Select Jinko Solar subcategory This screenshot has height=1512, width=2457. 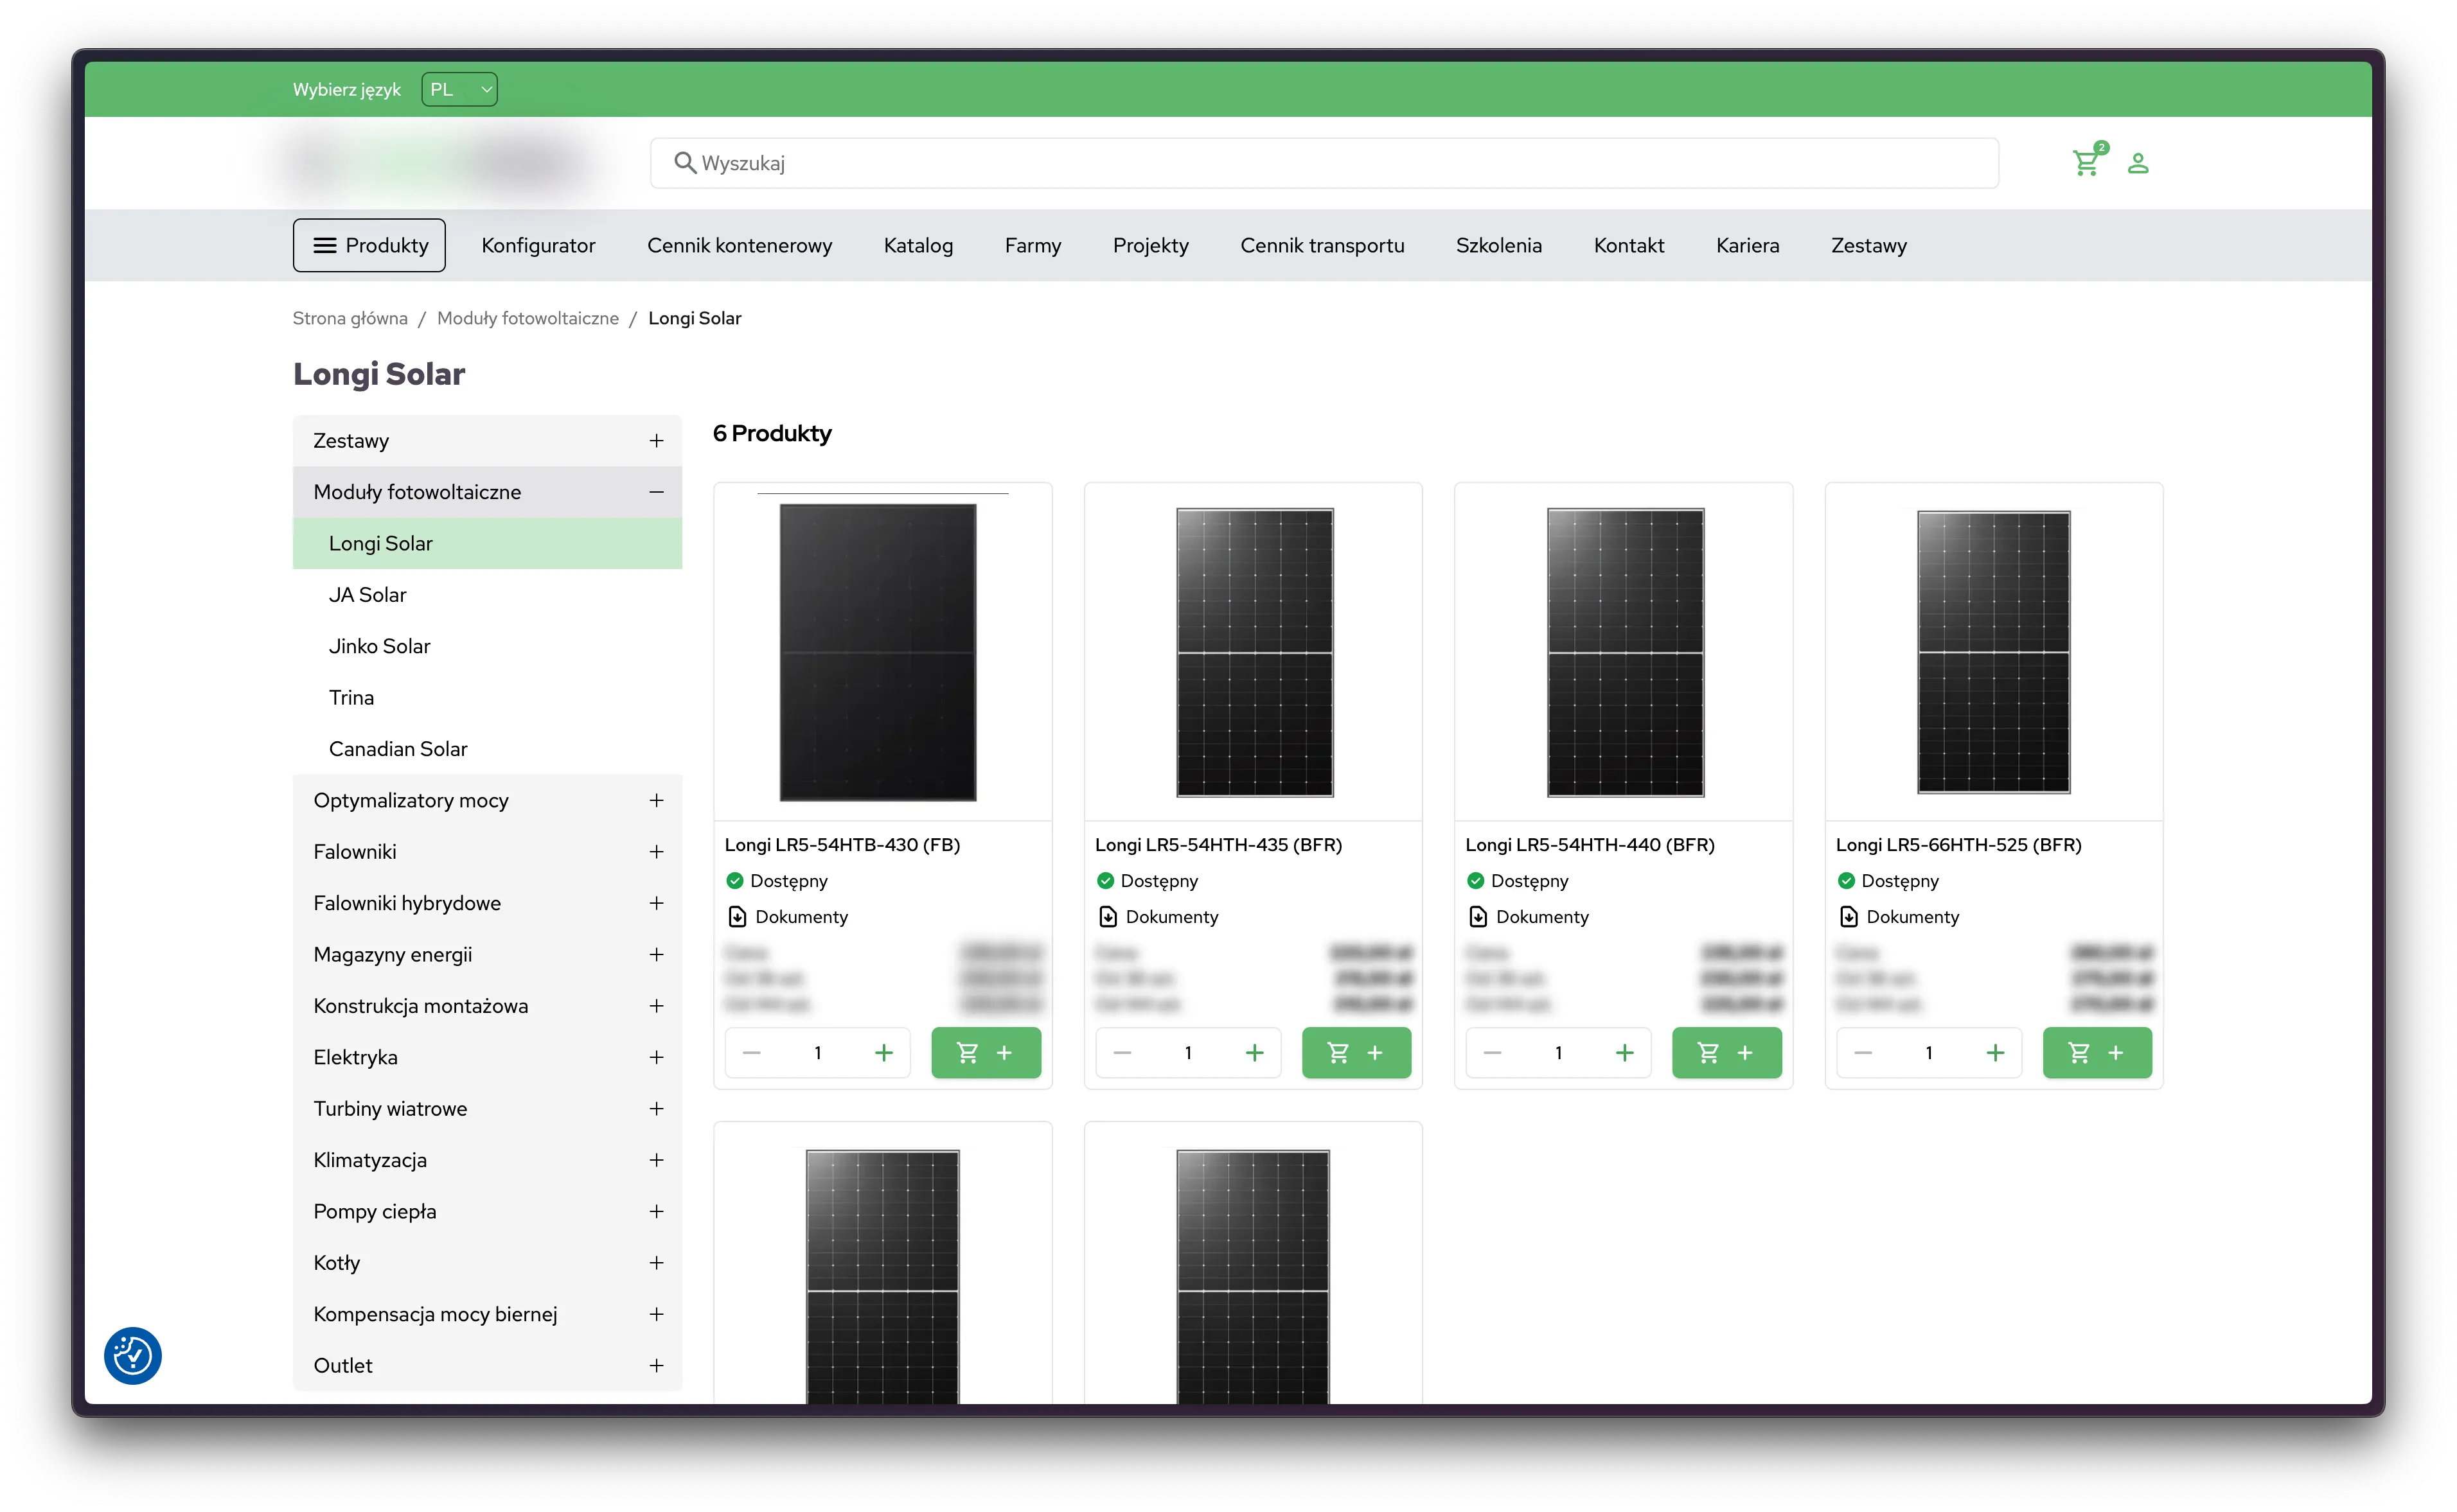click(x=487, y=646)
